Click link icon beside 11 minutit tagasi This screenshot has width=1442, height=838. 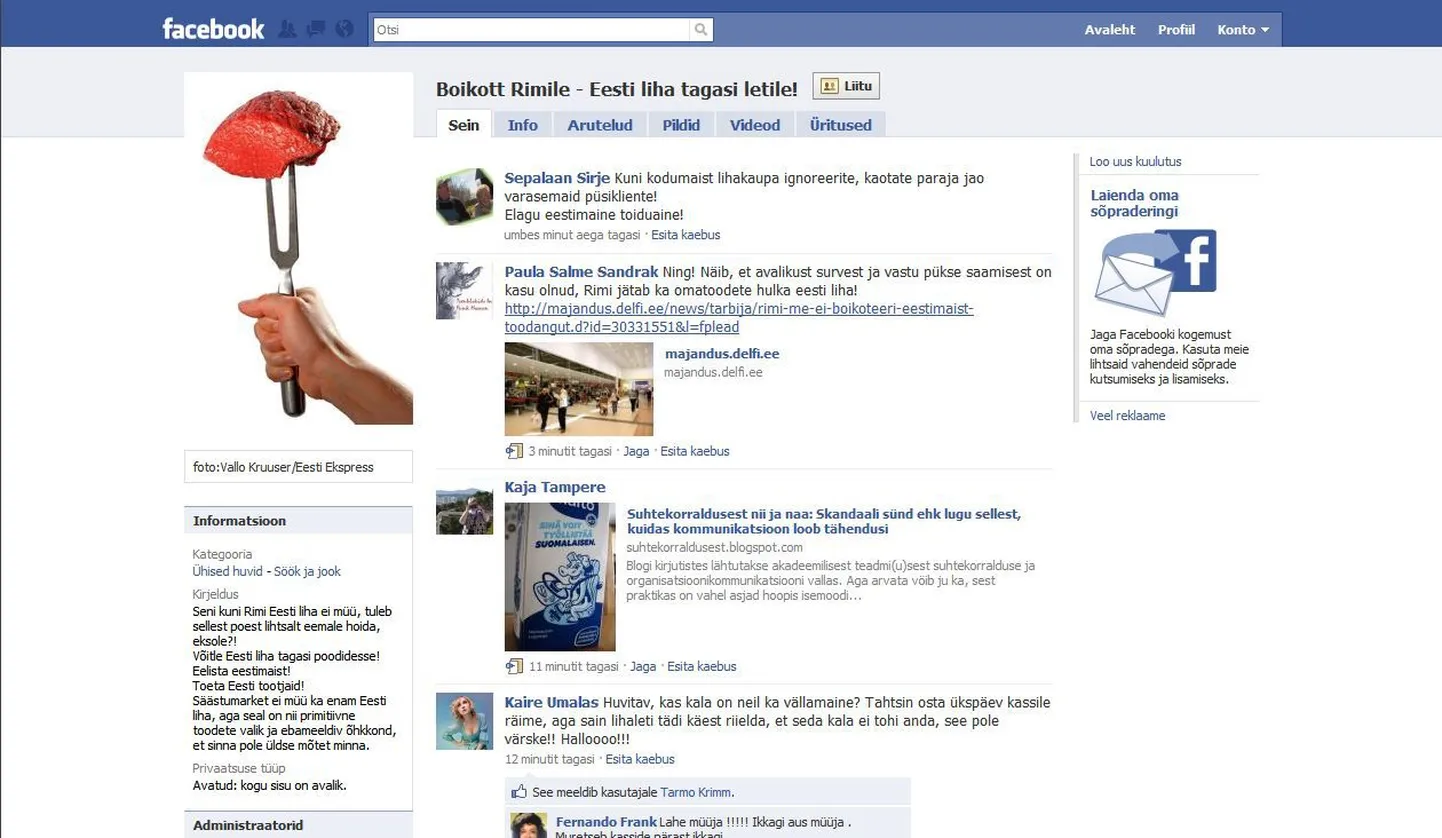click(x=514, y=666)
